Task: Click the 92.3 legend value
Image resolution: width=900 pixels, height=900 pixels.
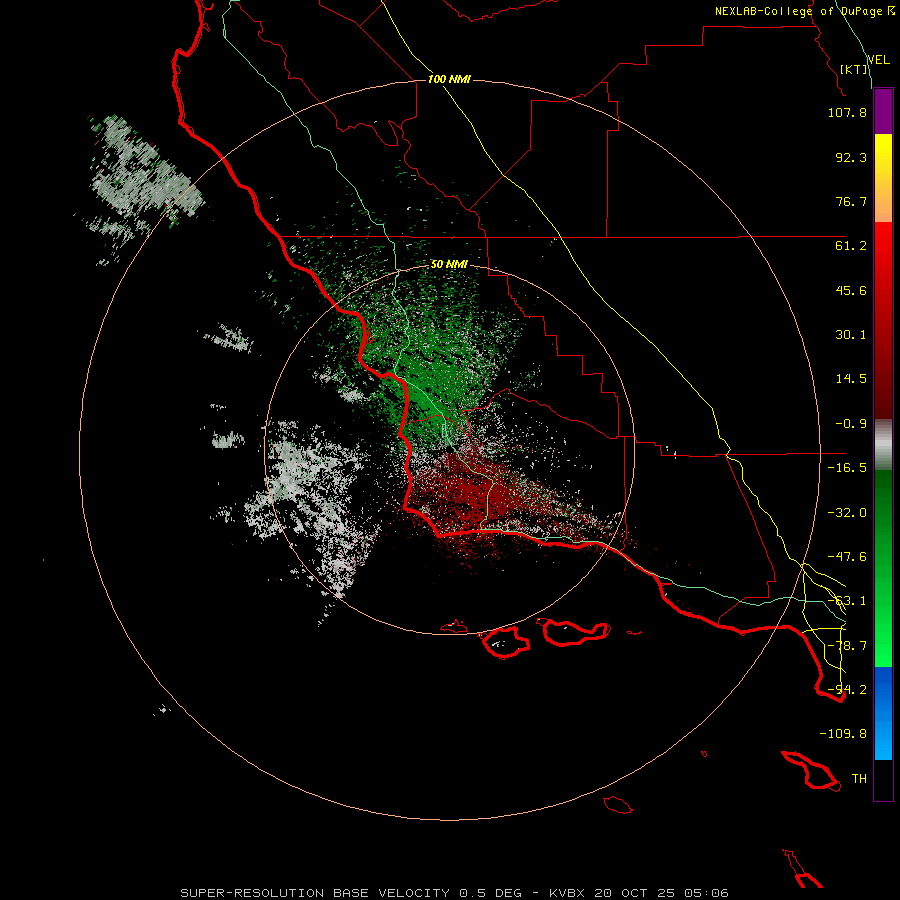Action: (x=851, y=157)
